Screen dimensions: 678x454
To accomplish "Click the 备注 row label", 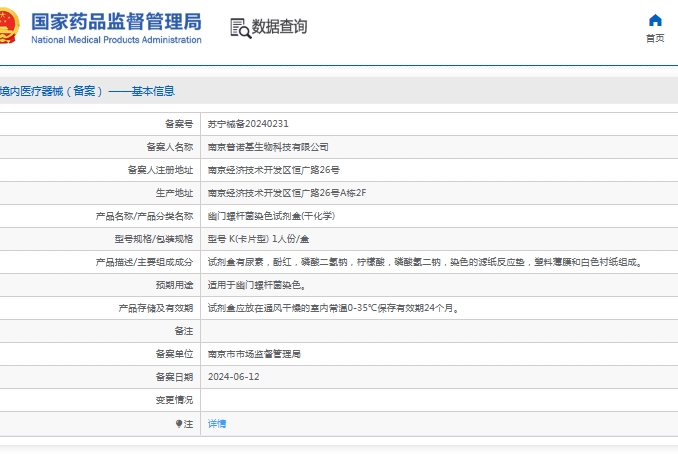I will 184,331.
